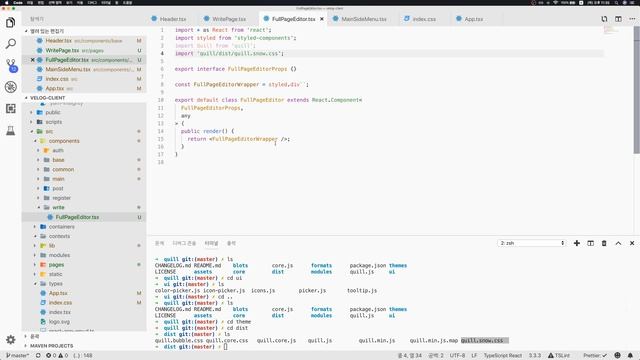Viewport: 640px width, 360px height.
Task: Select the Debug Console panel tab
Action: tap(184, 243)
